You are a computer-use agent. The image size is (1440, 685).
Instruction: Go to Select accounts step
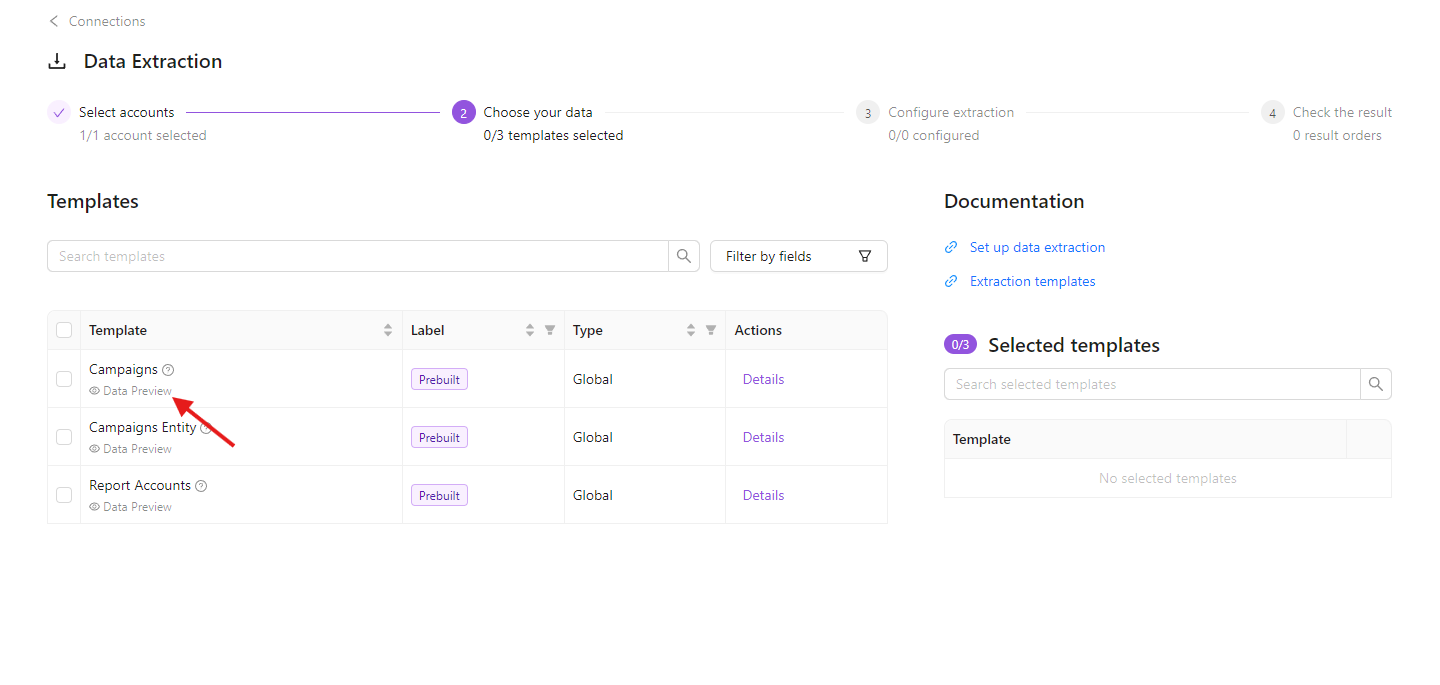126,112
